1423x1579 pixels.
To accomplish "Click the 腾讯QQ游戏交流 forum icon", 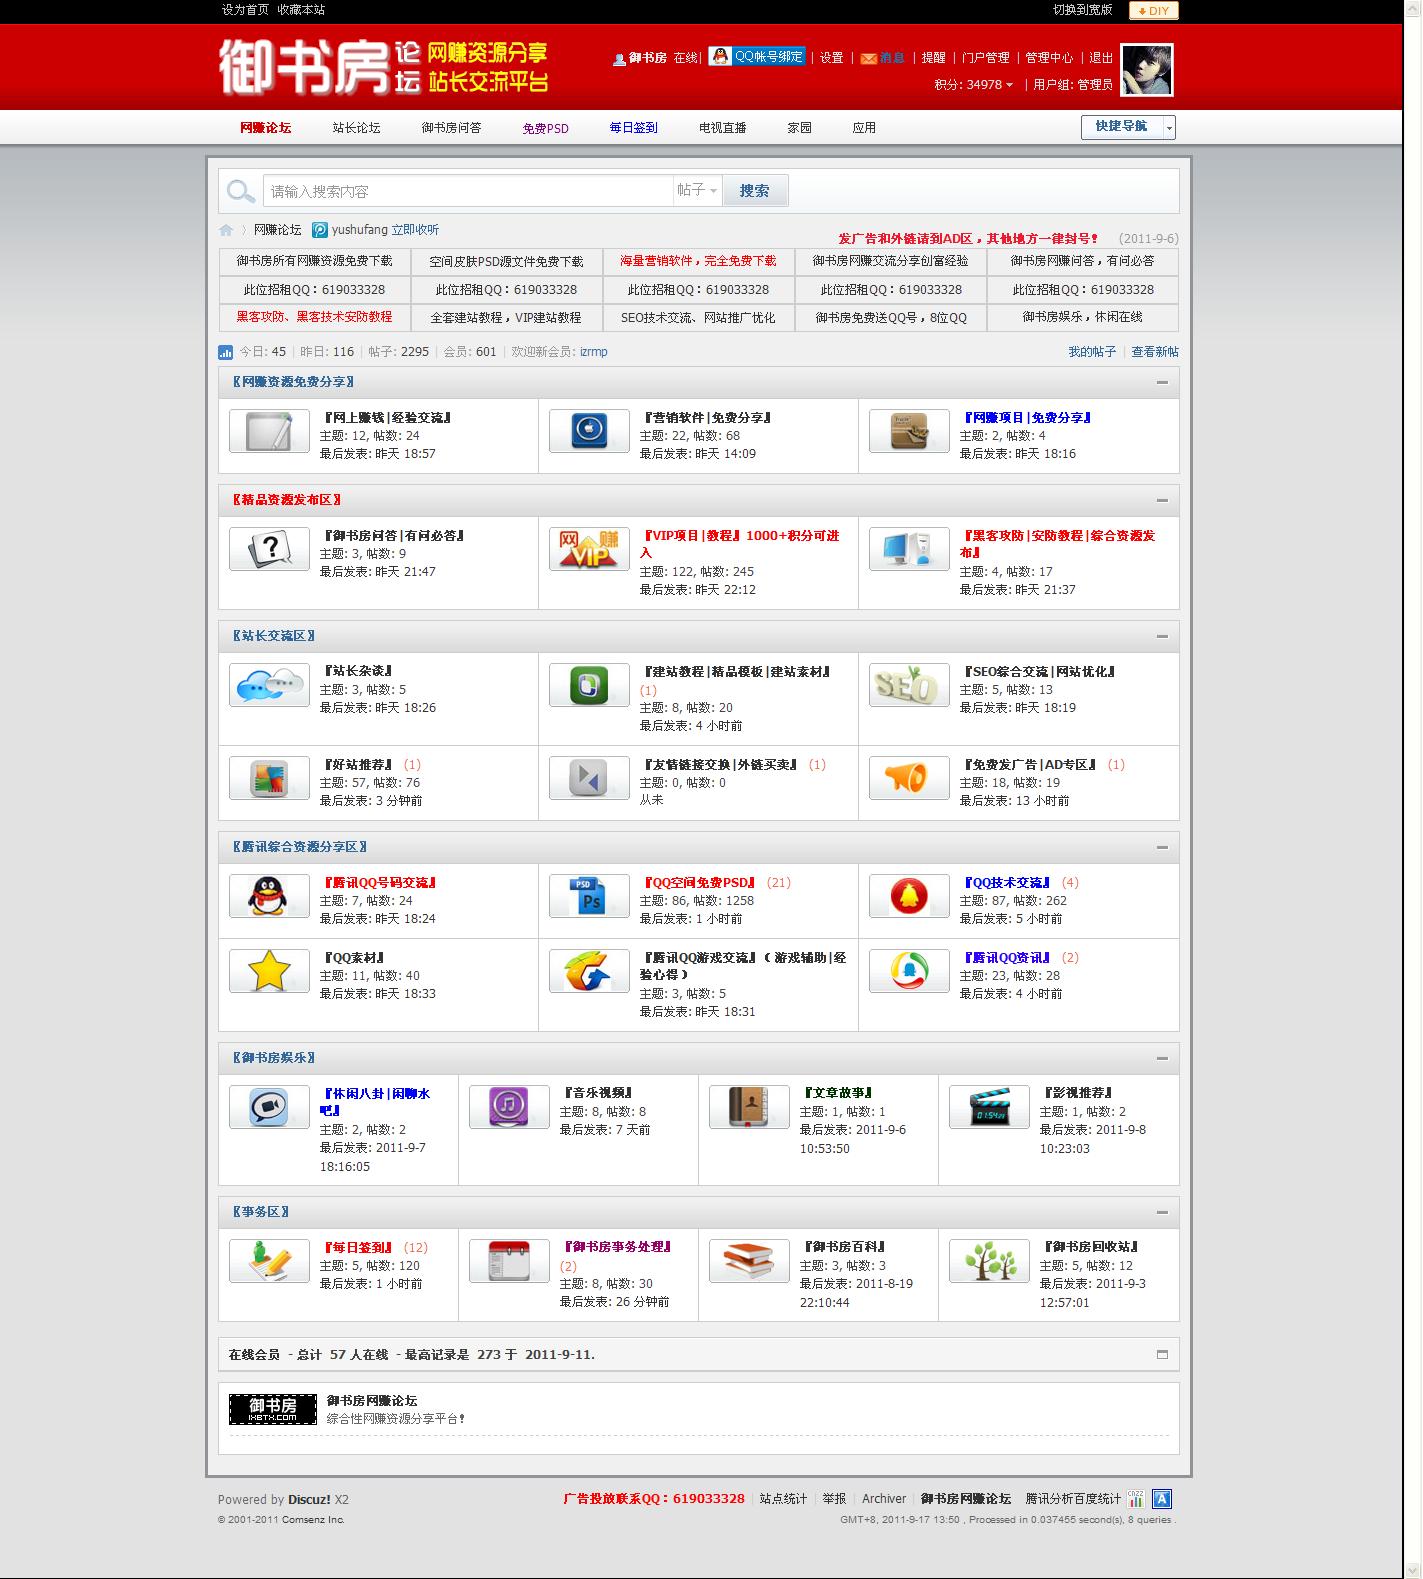I will click(x=589, y=971).
